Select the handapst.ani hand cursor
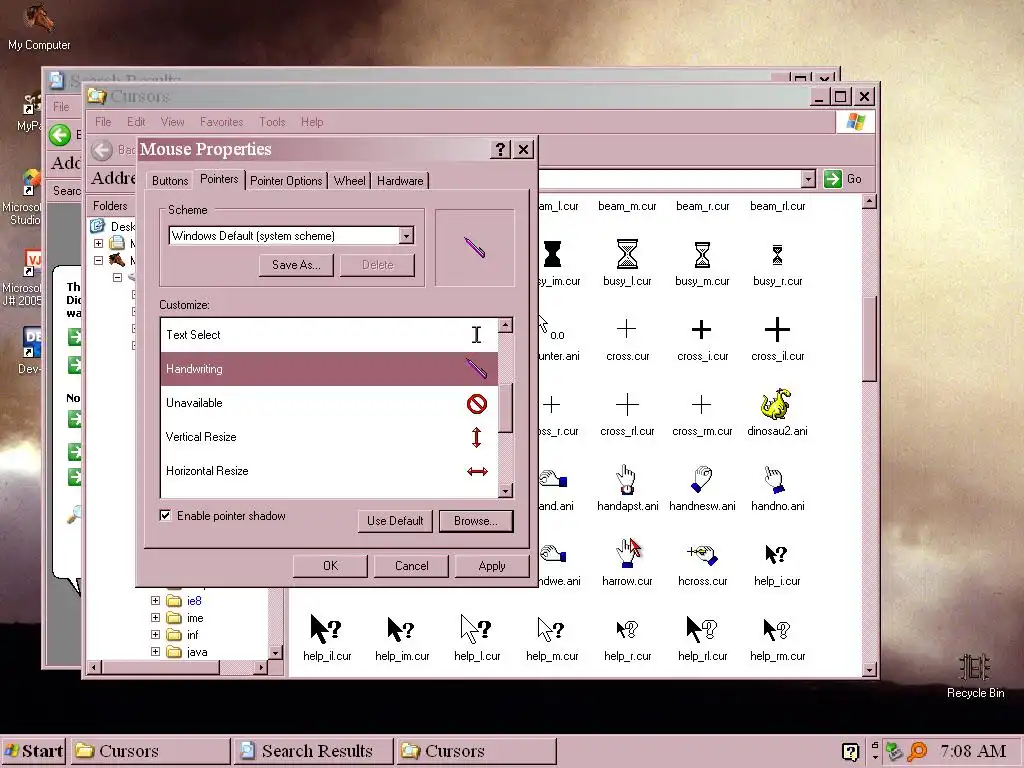The image size is (1024, 768). 626,479
